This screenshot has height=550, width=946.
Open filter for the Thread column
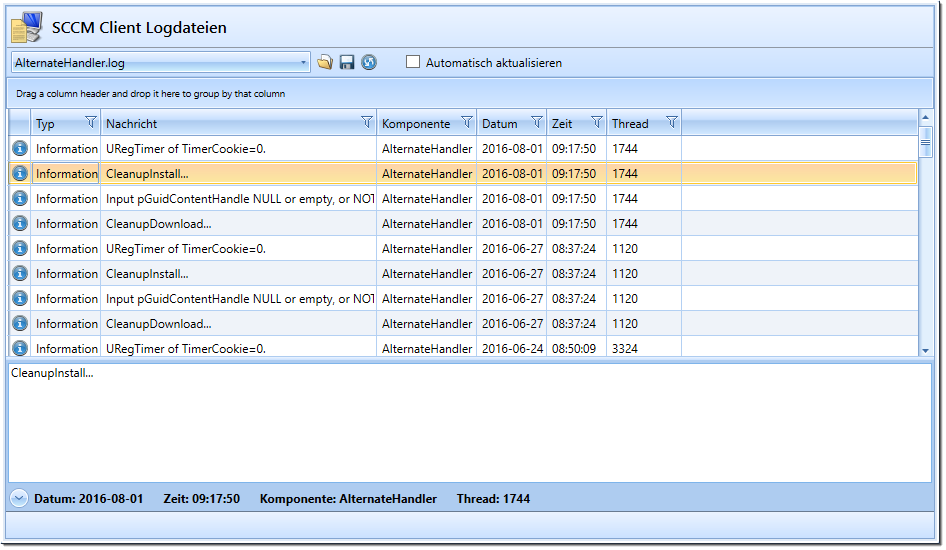(x=671, y=122)
